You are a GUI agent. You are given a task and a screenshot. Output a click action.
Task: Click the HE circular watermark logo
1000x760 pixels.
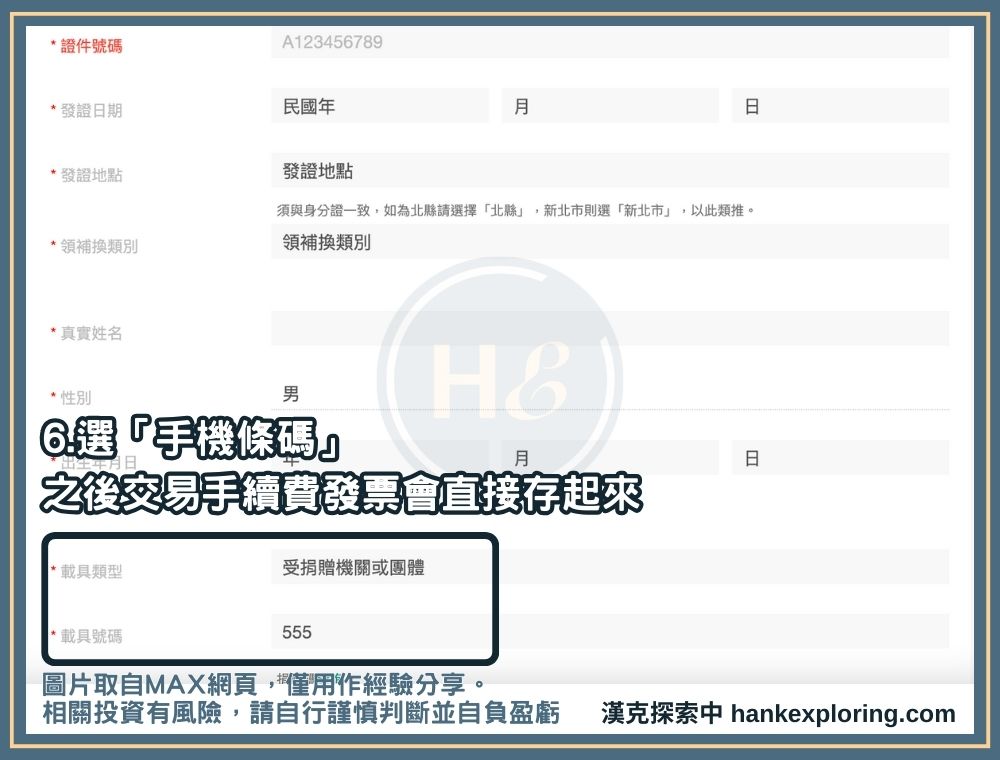tap(499, 380)
